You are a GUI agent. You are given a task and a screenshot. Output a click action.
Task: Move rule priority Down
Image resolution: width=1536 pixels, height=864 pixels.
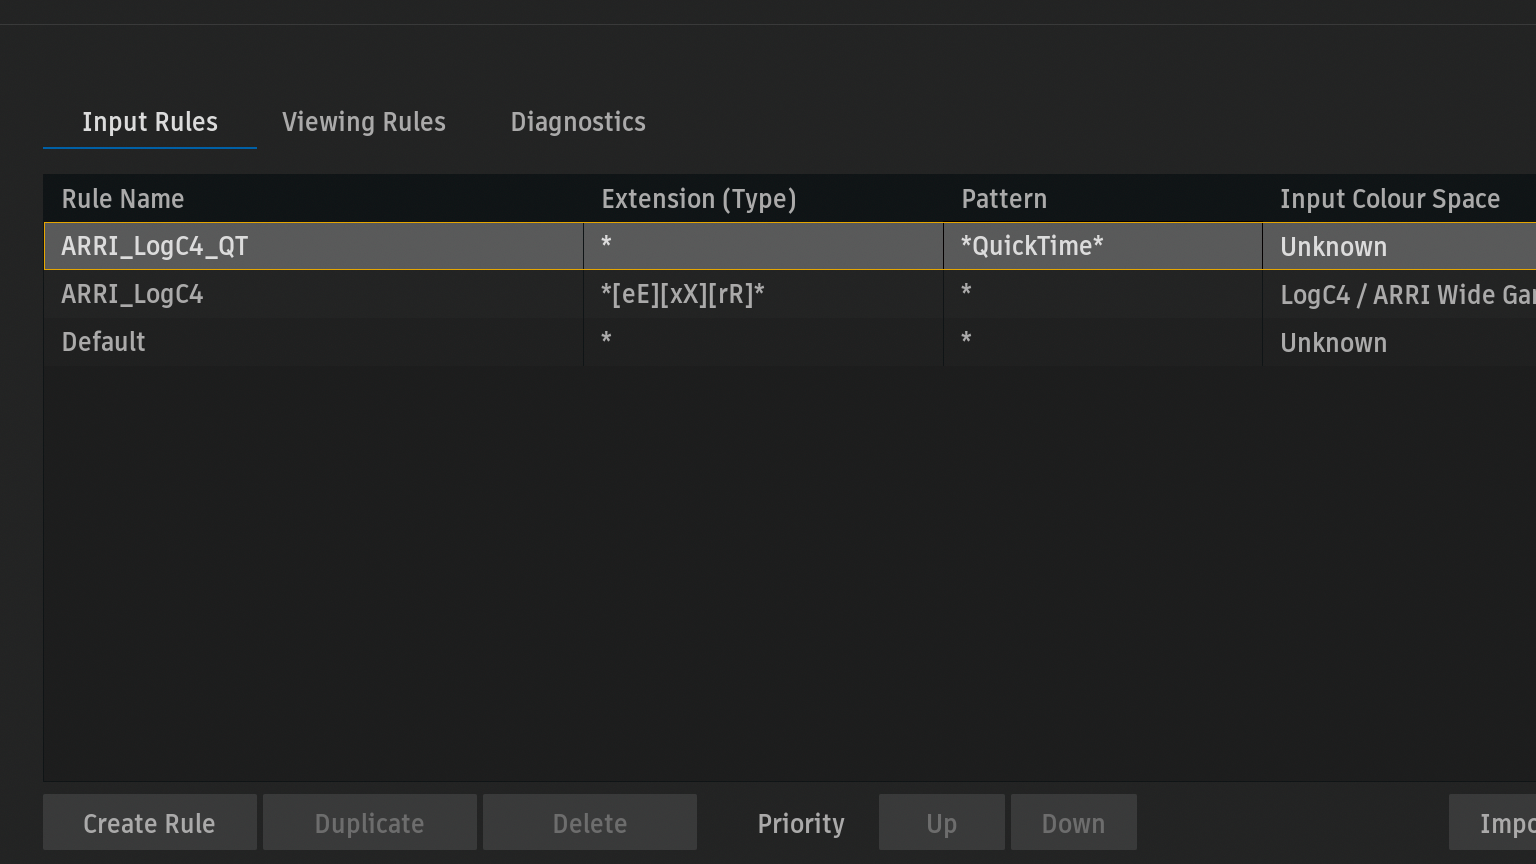[1073, 823]
